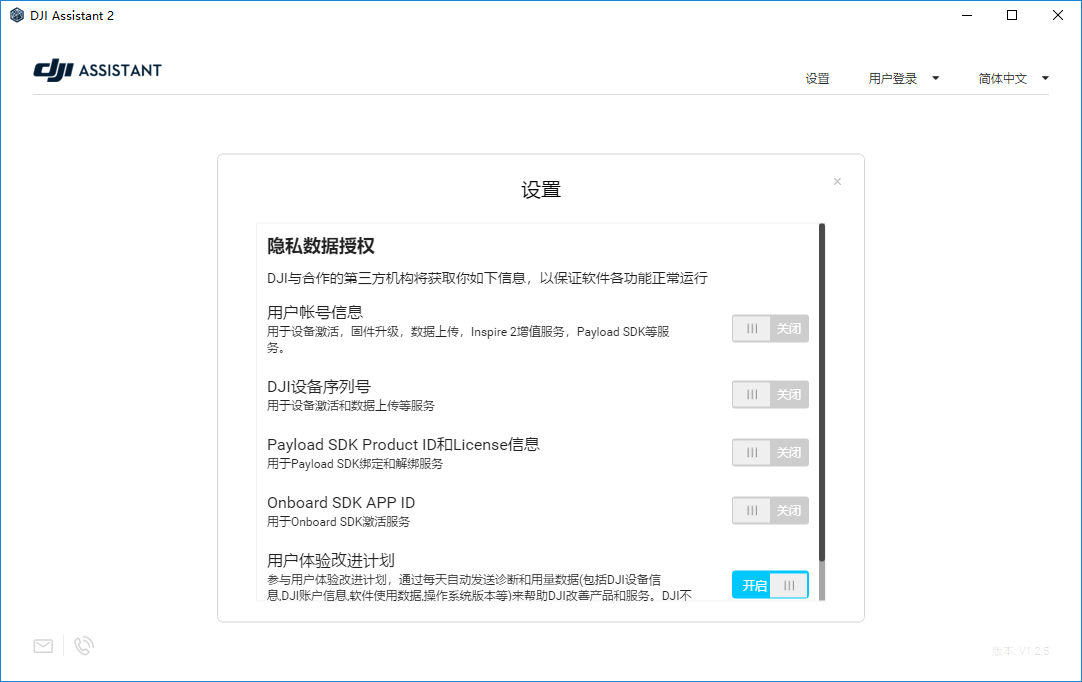This screenshot has height=682, width=1082.
Task: Click the 用于Payload SDK绑定和解绑服务 description
Action: [x=355, y=464]
